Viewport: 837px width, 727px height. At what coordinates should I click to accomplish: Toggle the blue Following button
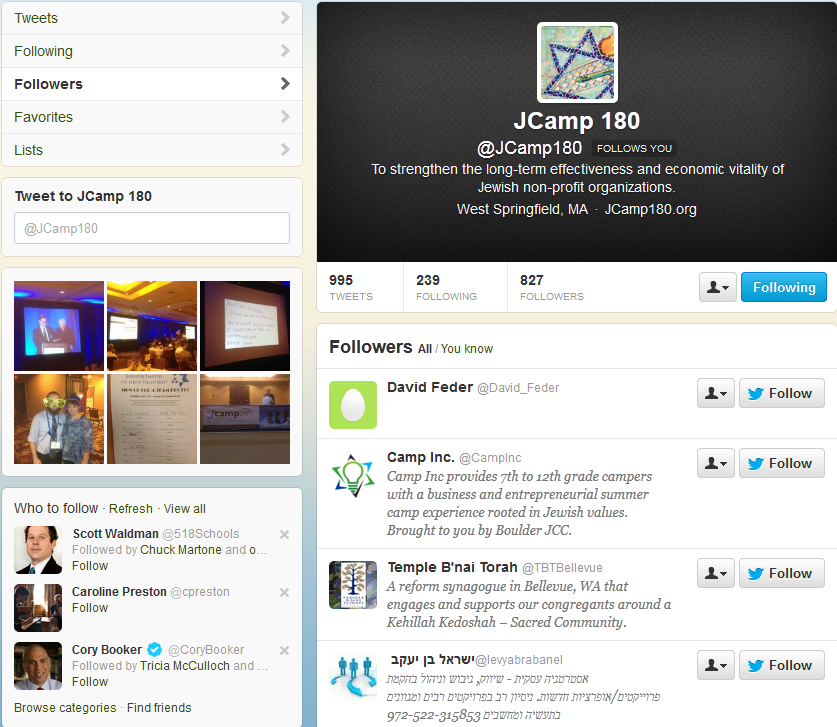click(x=784, y=287)
